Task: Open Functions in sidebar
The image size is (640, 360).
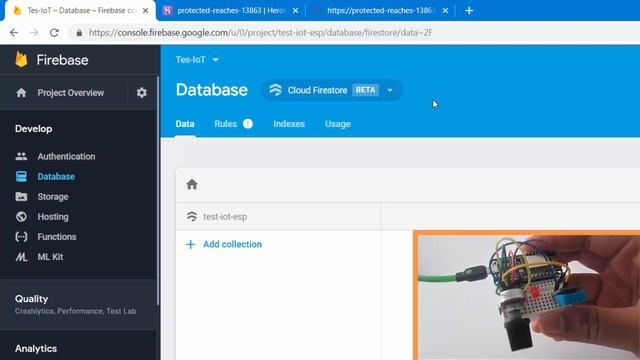Action: pos(57,237)
